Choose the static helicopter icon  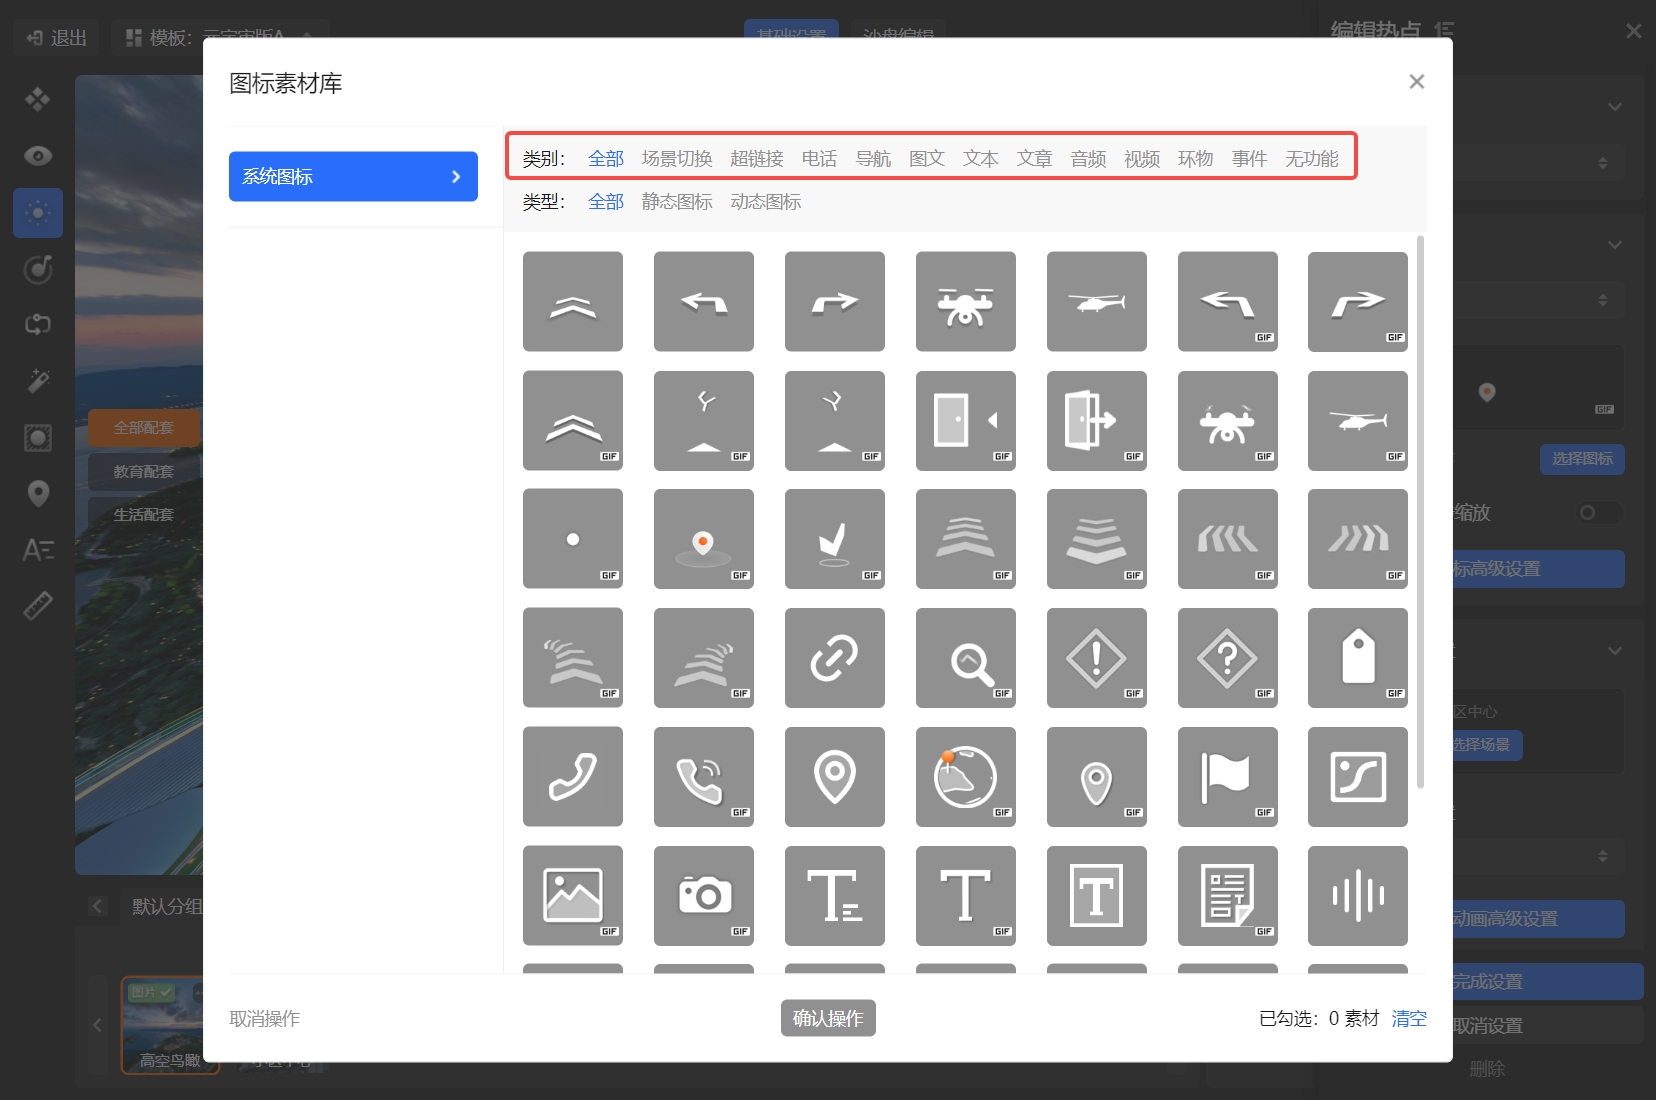1096,302
